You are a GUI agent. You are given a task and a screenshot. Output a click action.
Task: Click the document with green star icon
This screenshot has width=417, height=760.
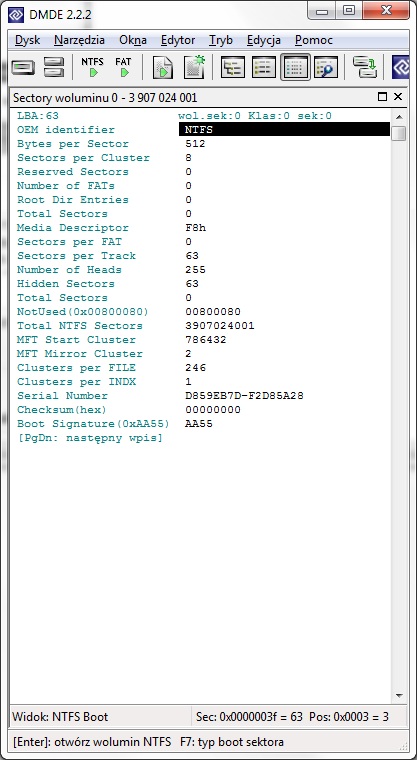[194, 67]
